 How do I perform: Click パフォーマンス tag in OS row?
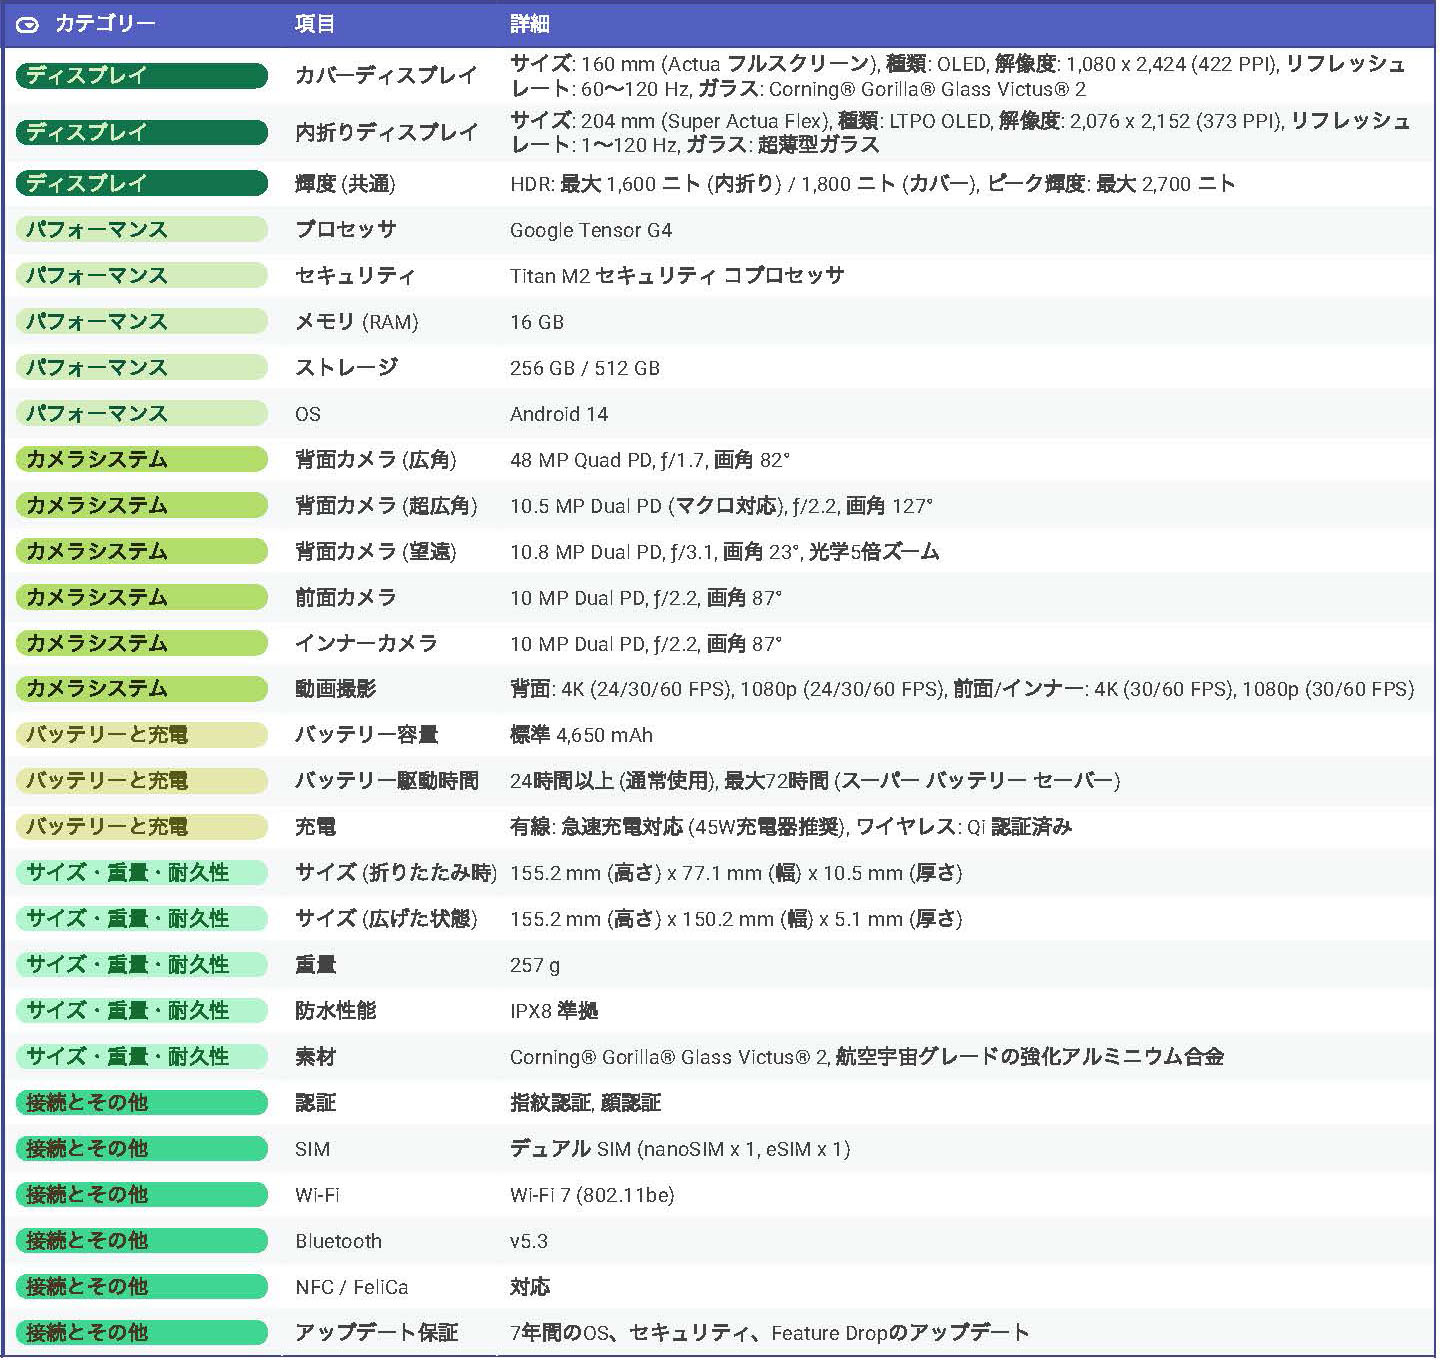tap(142, 414)
